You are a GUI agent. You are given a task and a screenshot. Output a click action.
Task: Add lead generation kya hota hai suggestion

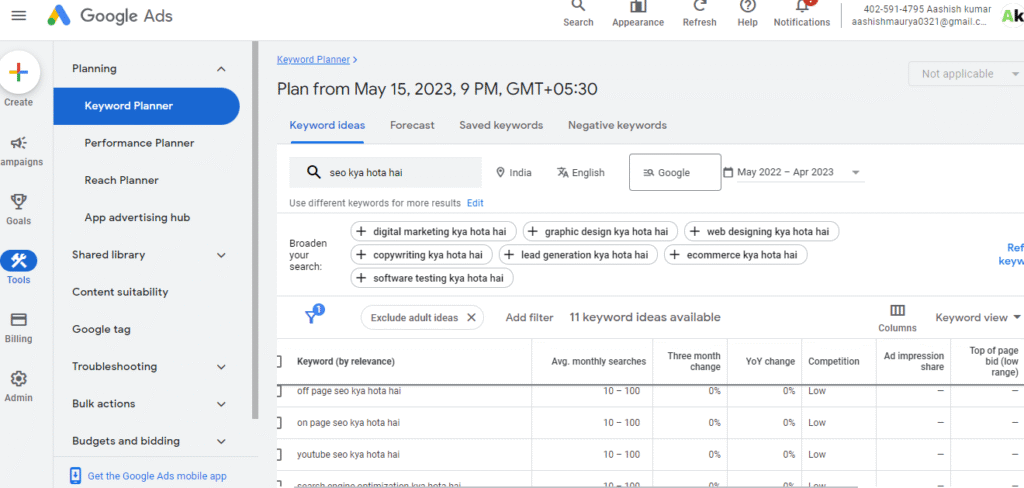coord(578,255)
